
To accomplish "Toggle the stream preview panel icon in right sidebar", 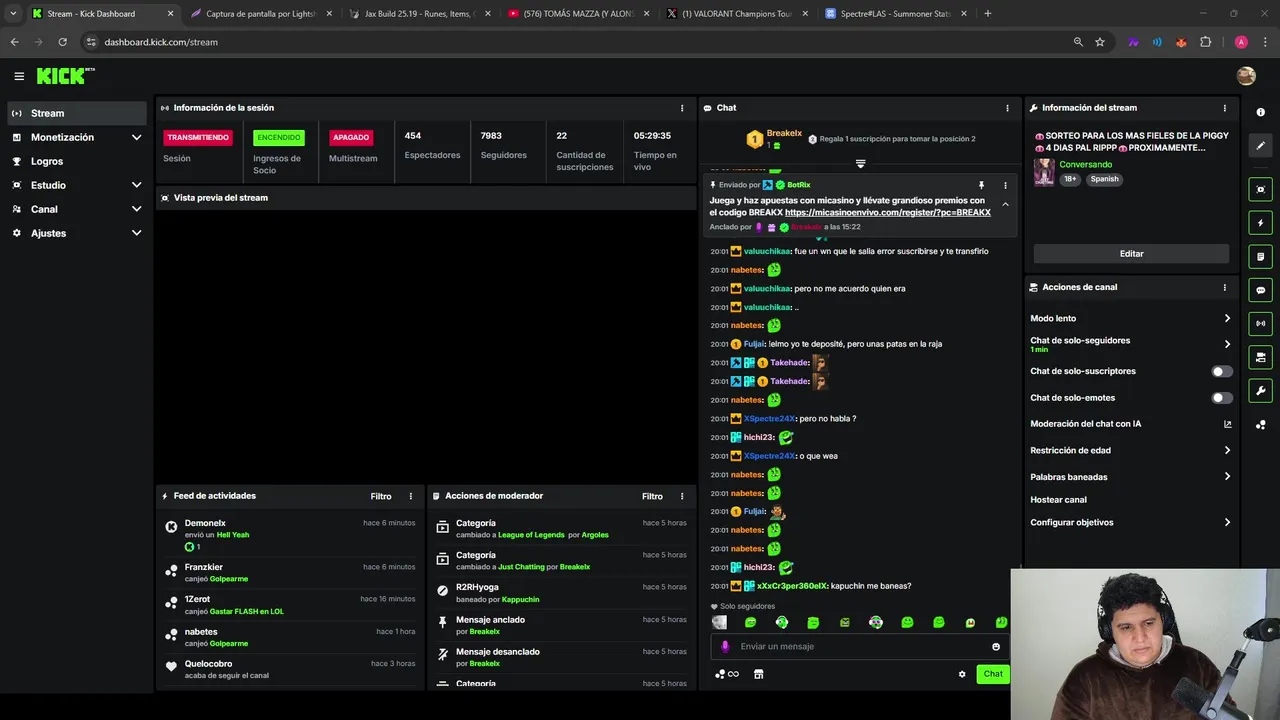I will coord(1260,189).
